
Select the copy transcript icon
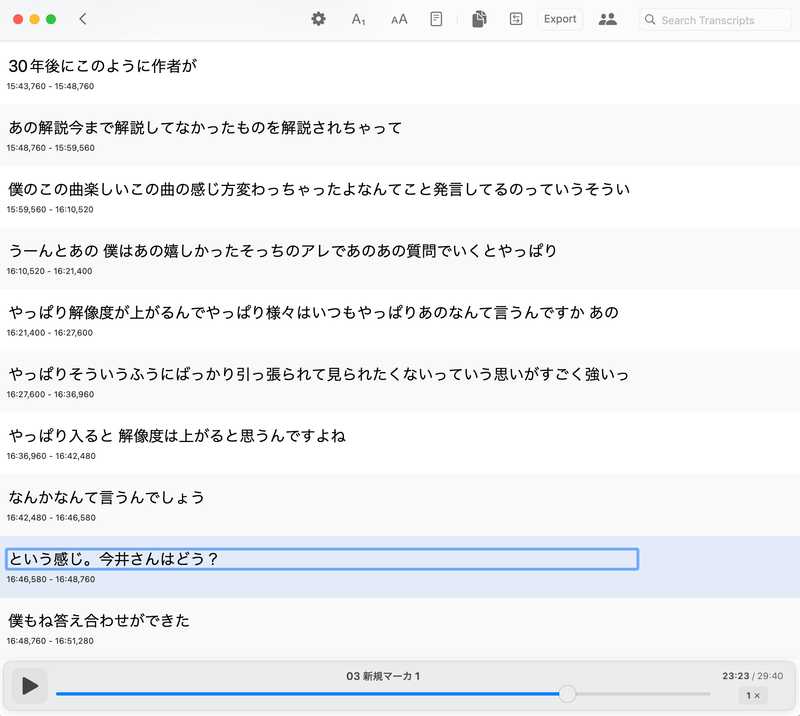pyautogui.click(x=479, y=18)
